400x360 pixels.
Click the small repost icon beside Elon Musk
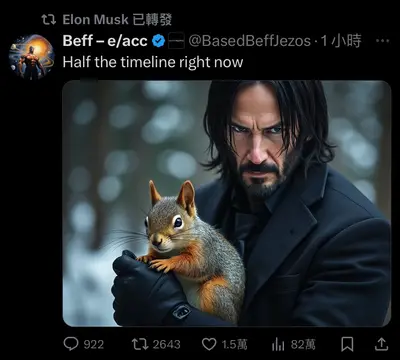[x=49, y=20]
